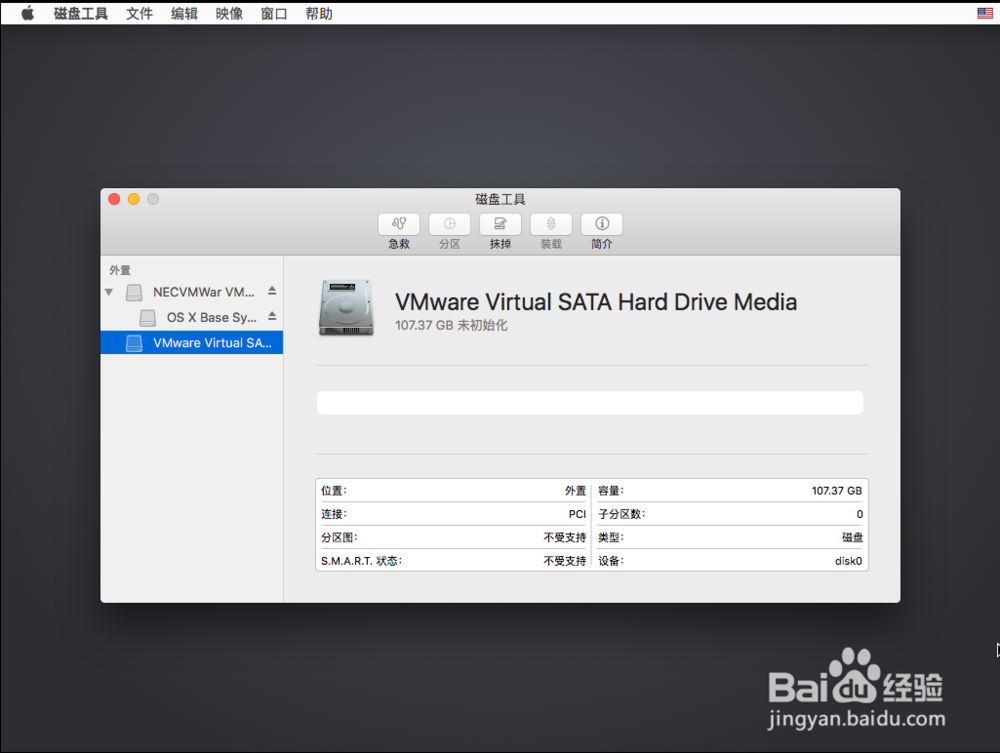Click the Info (简介) toolbar icon
This screenshot has width=1000, height=753.
(x=602, y=224)
